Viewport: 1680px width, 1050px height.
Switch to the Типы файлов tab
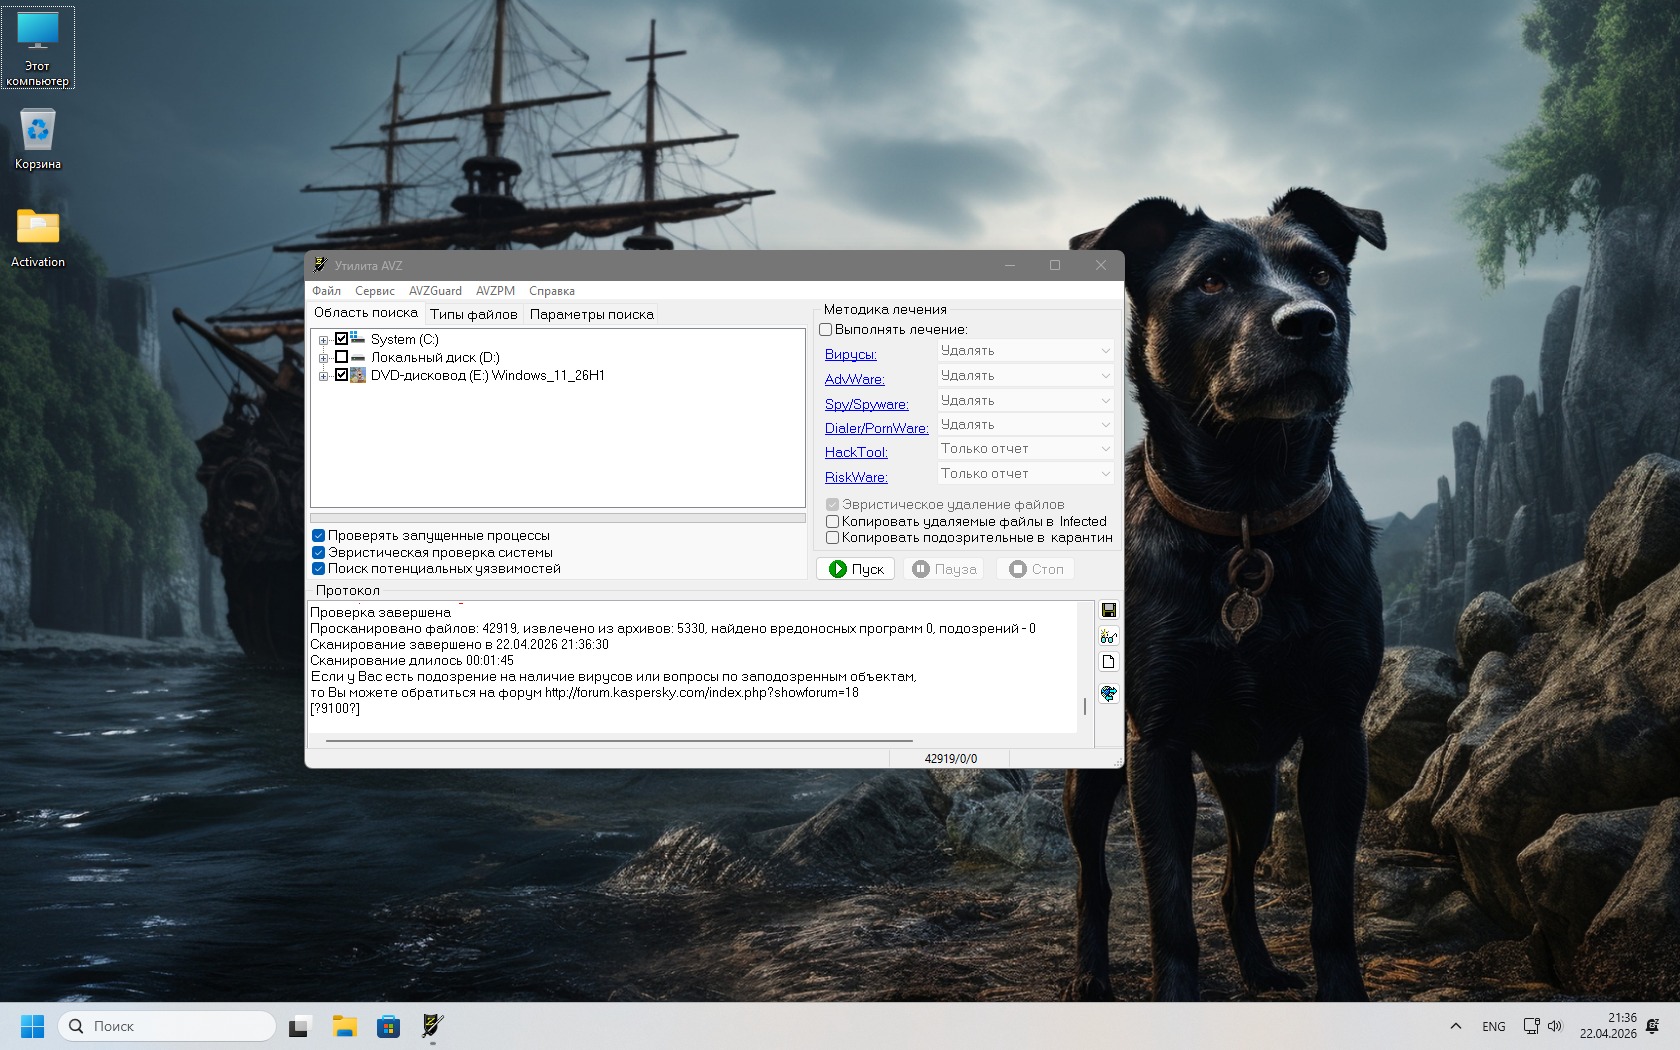tap(473, 314)
